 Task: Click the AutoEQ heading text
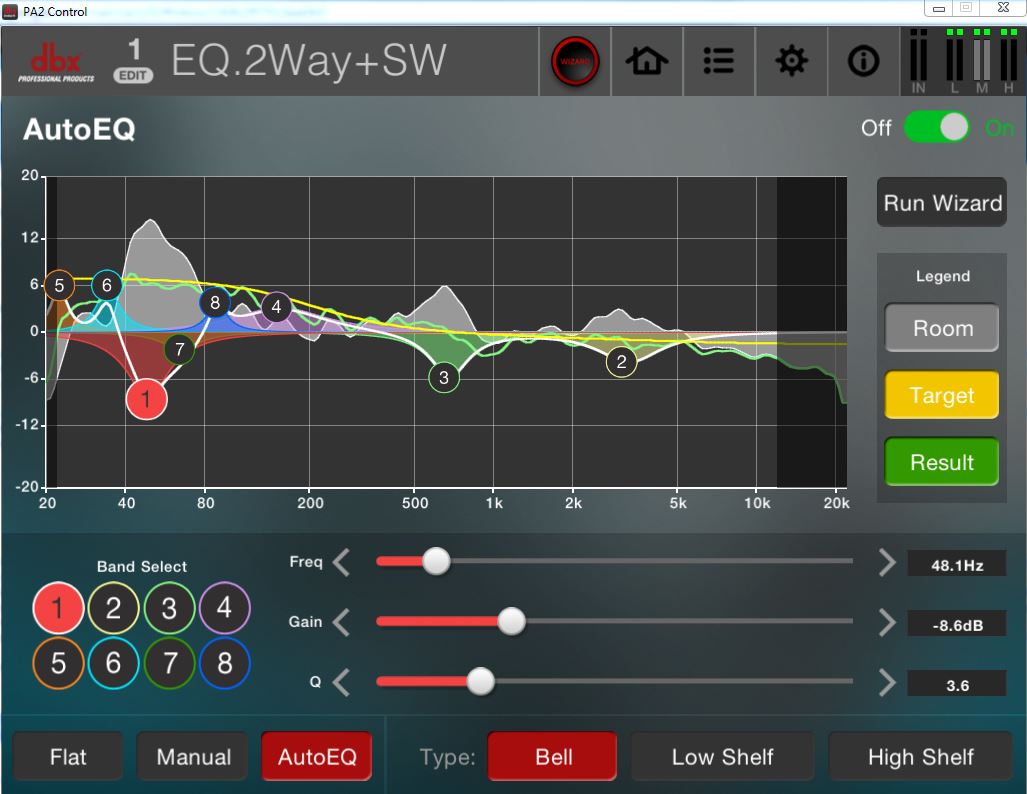click(x=79, y=129)
